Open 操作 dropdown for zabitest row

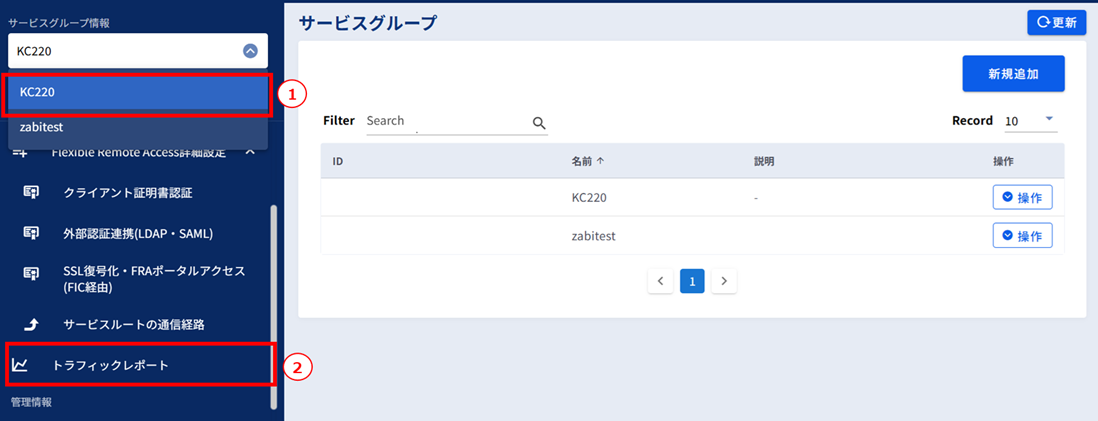click(1022, 236)
